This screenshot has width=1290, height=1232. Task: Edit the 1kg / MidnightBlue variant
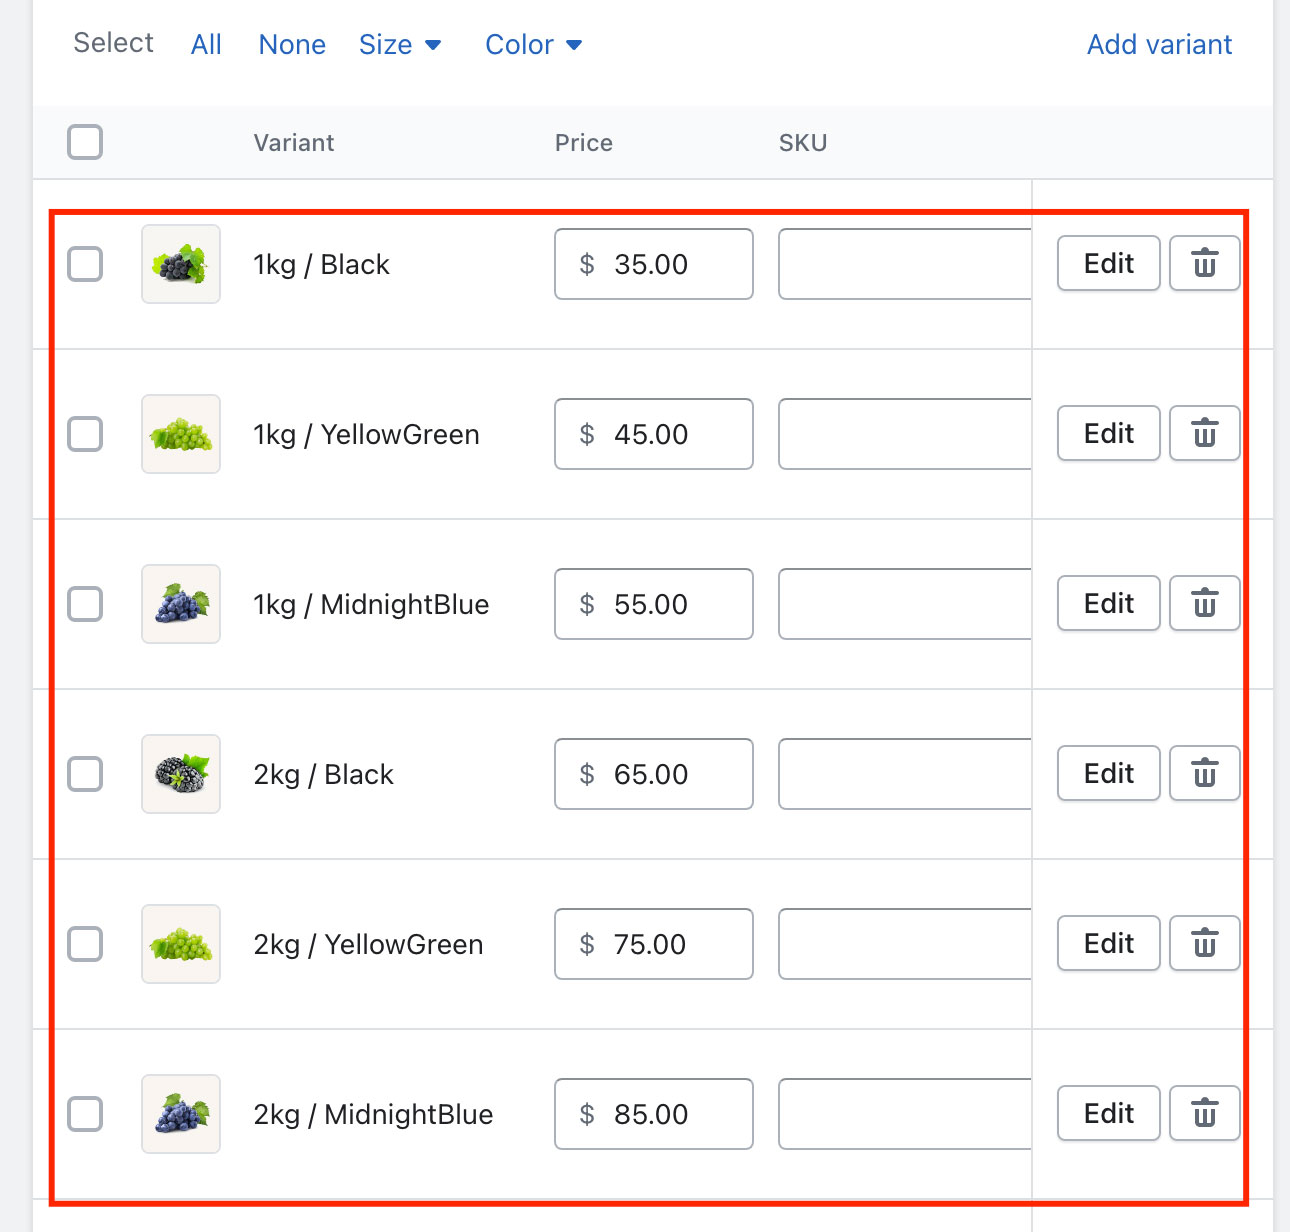pos(1108,604)
